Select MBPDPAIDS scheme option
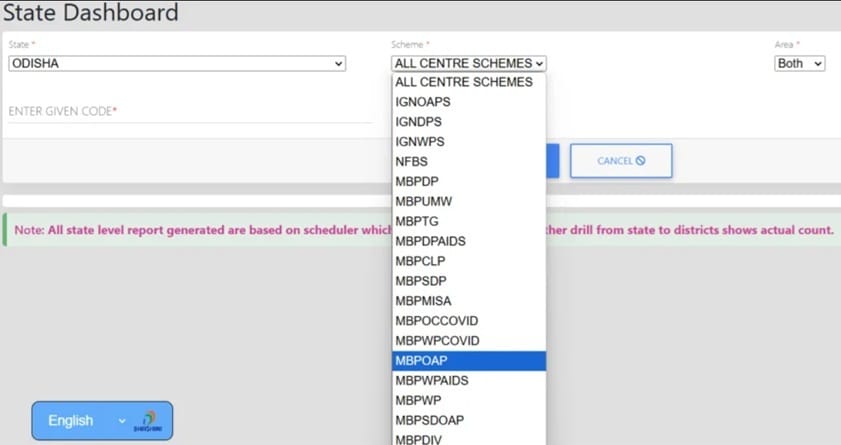The width and height of the screenshot is (841, 445). (469, 241)
